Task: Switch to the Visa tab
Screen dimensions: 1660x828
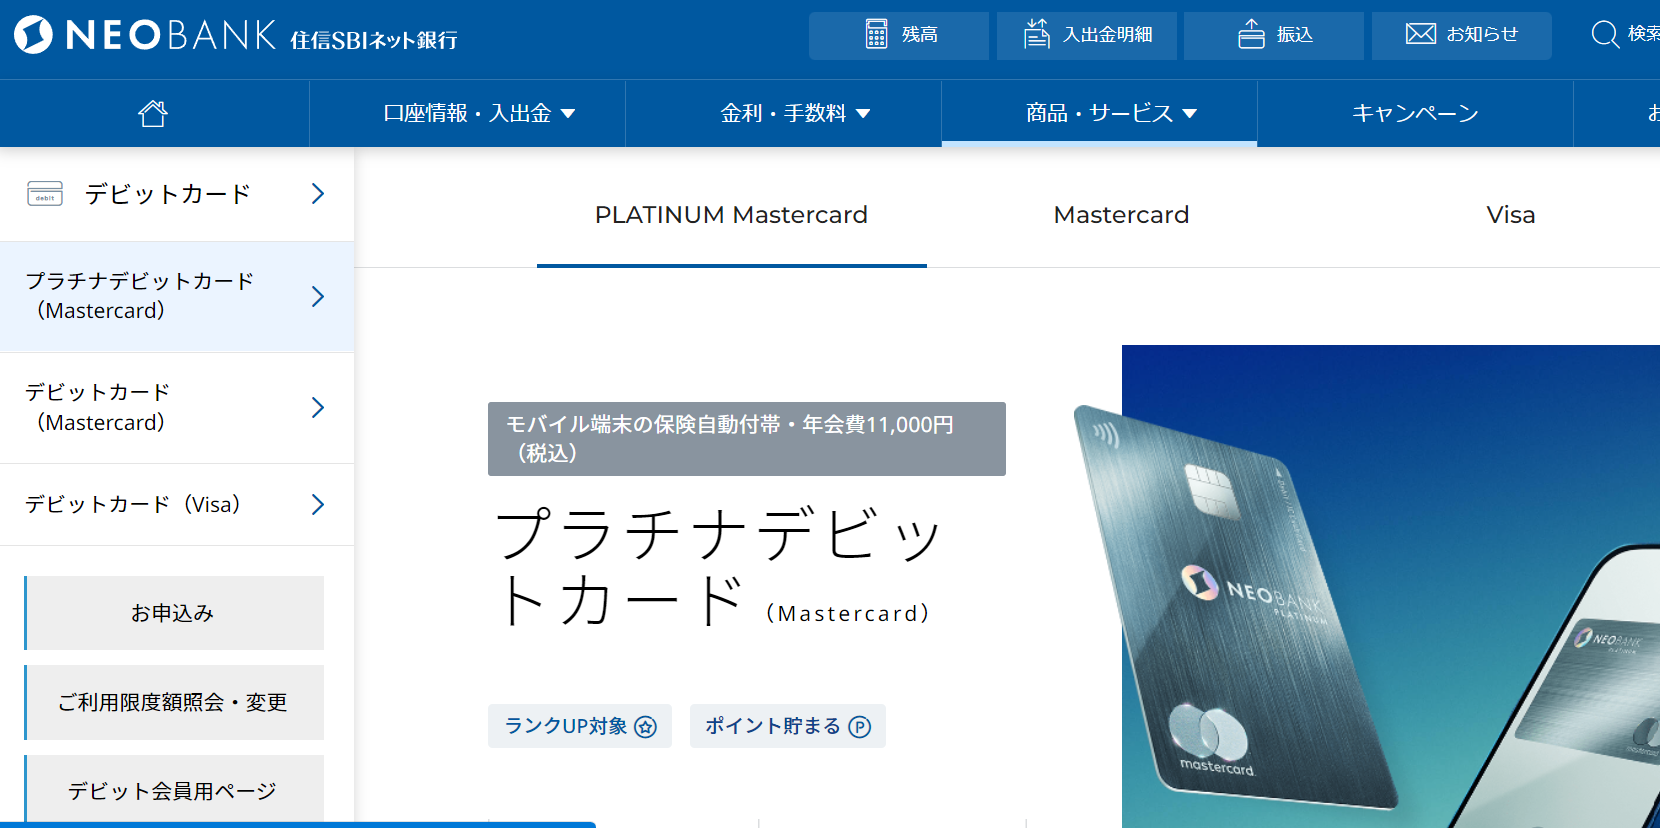Action: point(1510,215)
